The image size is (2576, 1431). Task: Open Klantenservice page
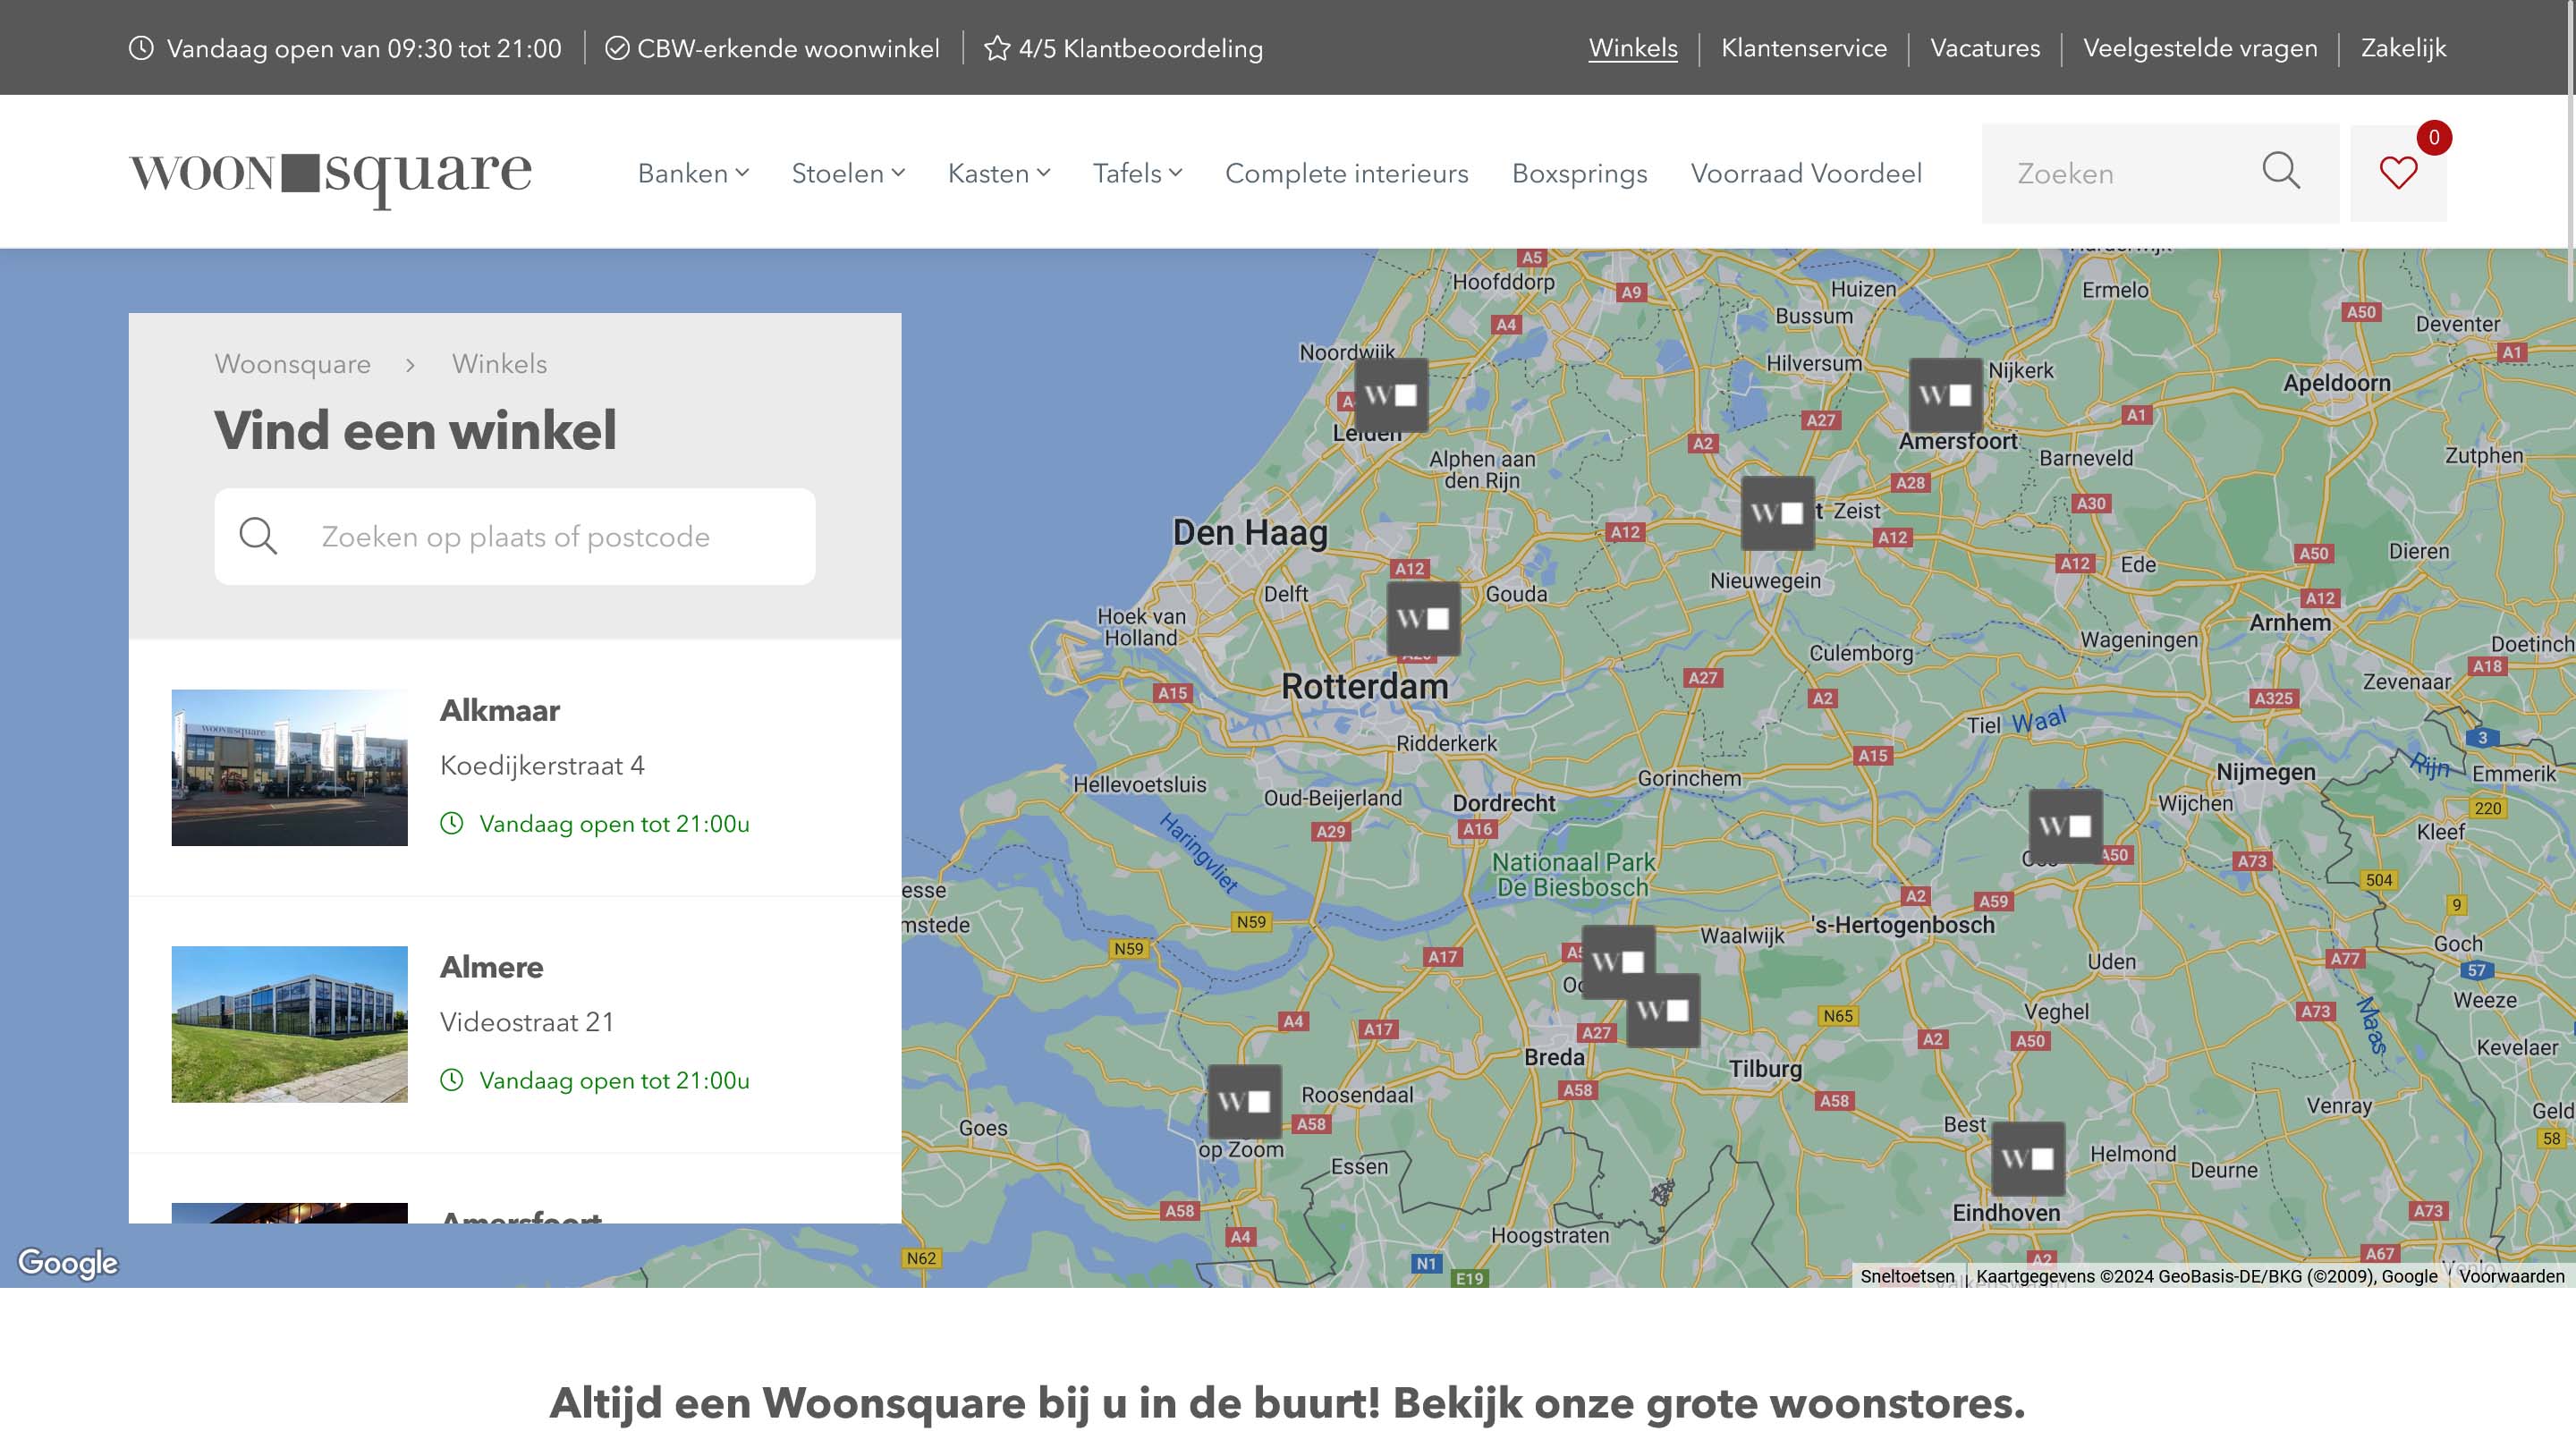pyautogui.click(x=1804, y=48)
